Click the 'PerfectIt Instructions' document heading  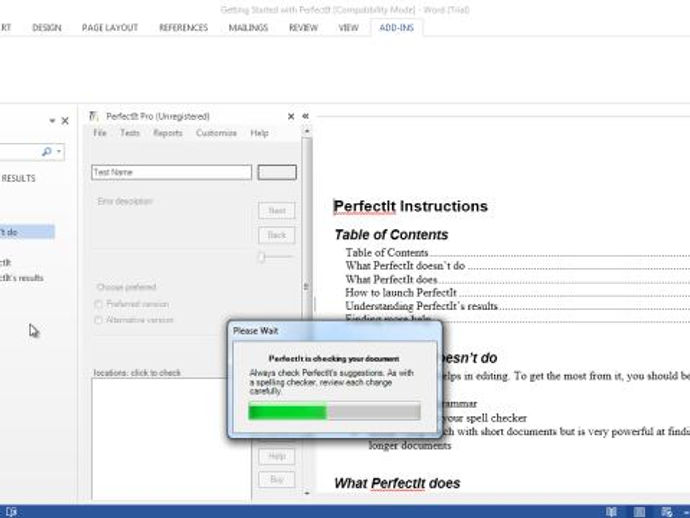point(411,206)
